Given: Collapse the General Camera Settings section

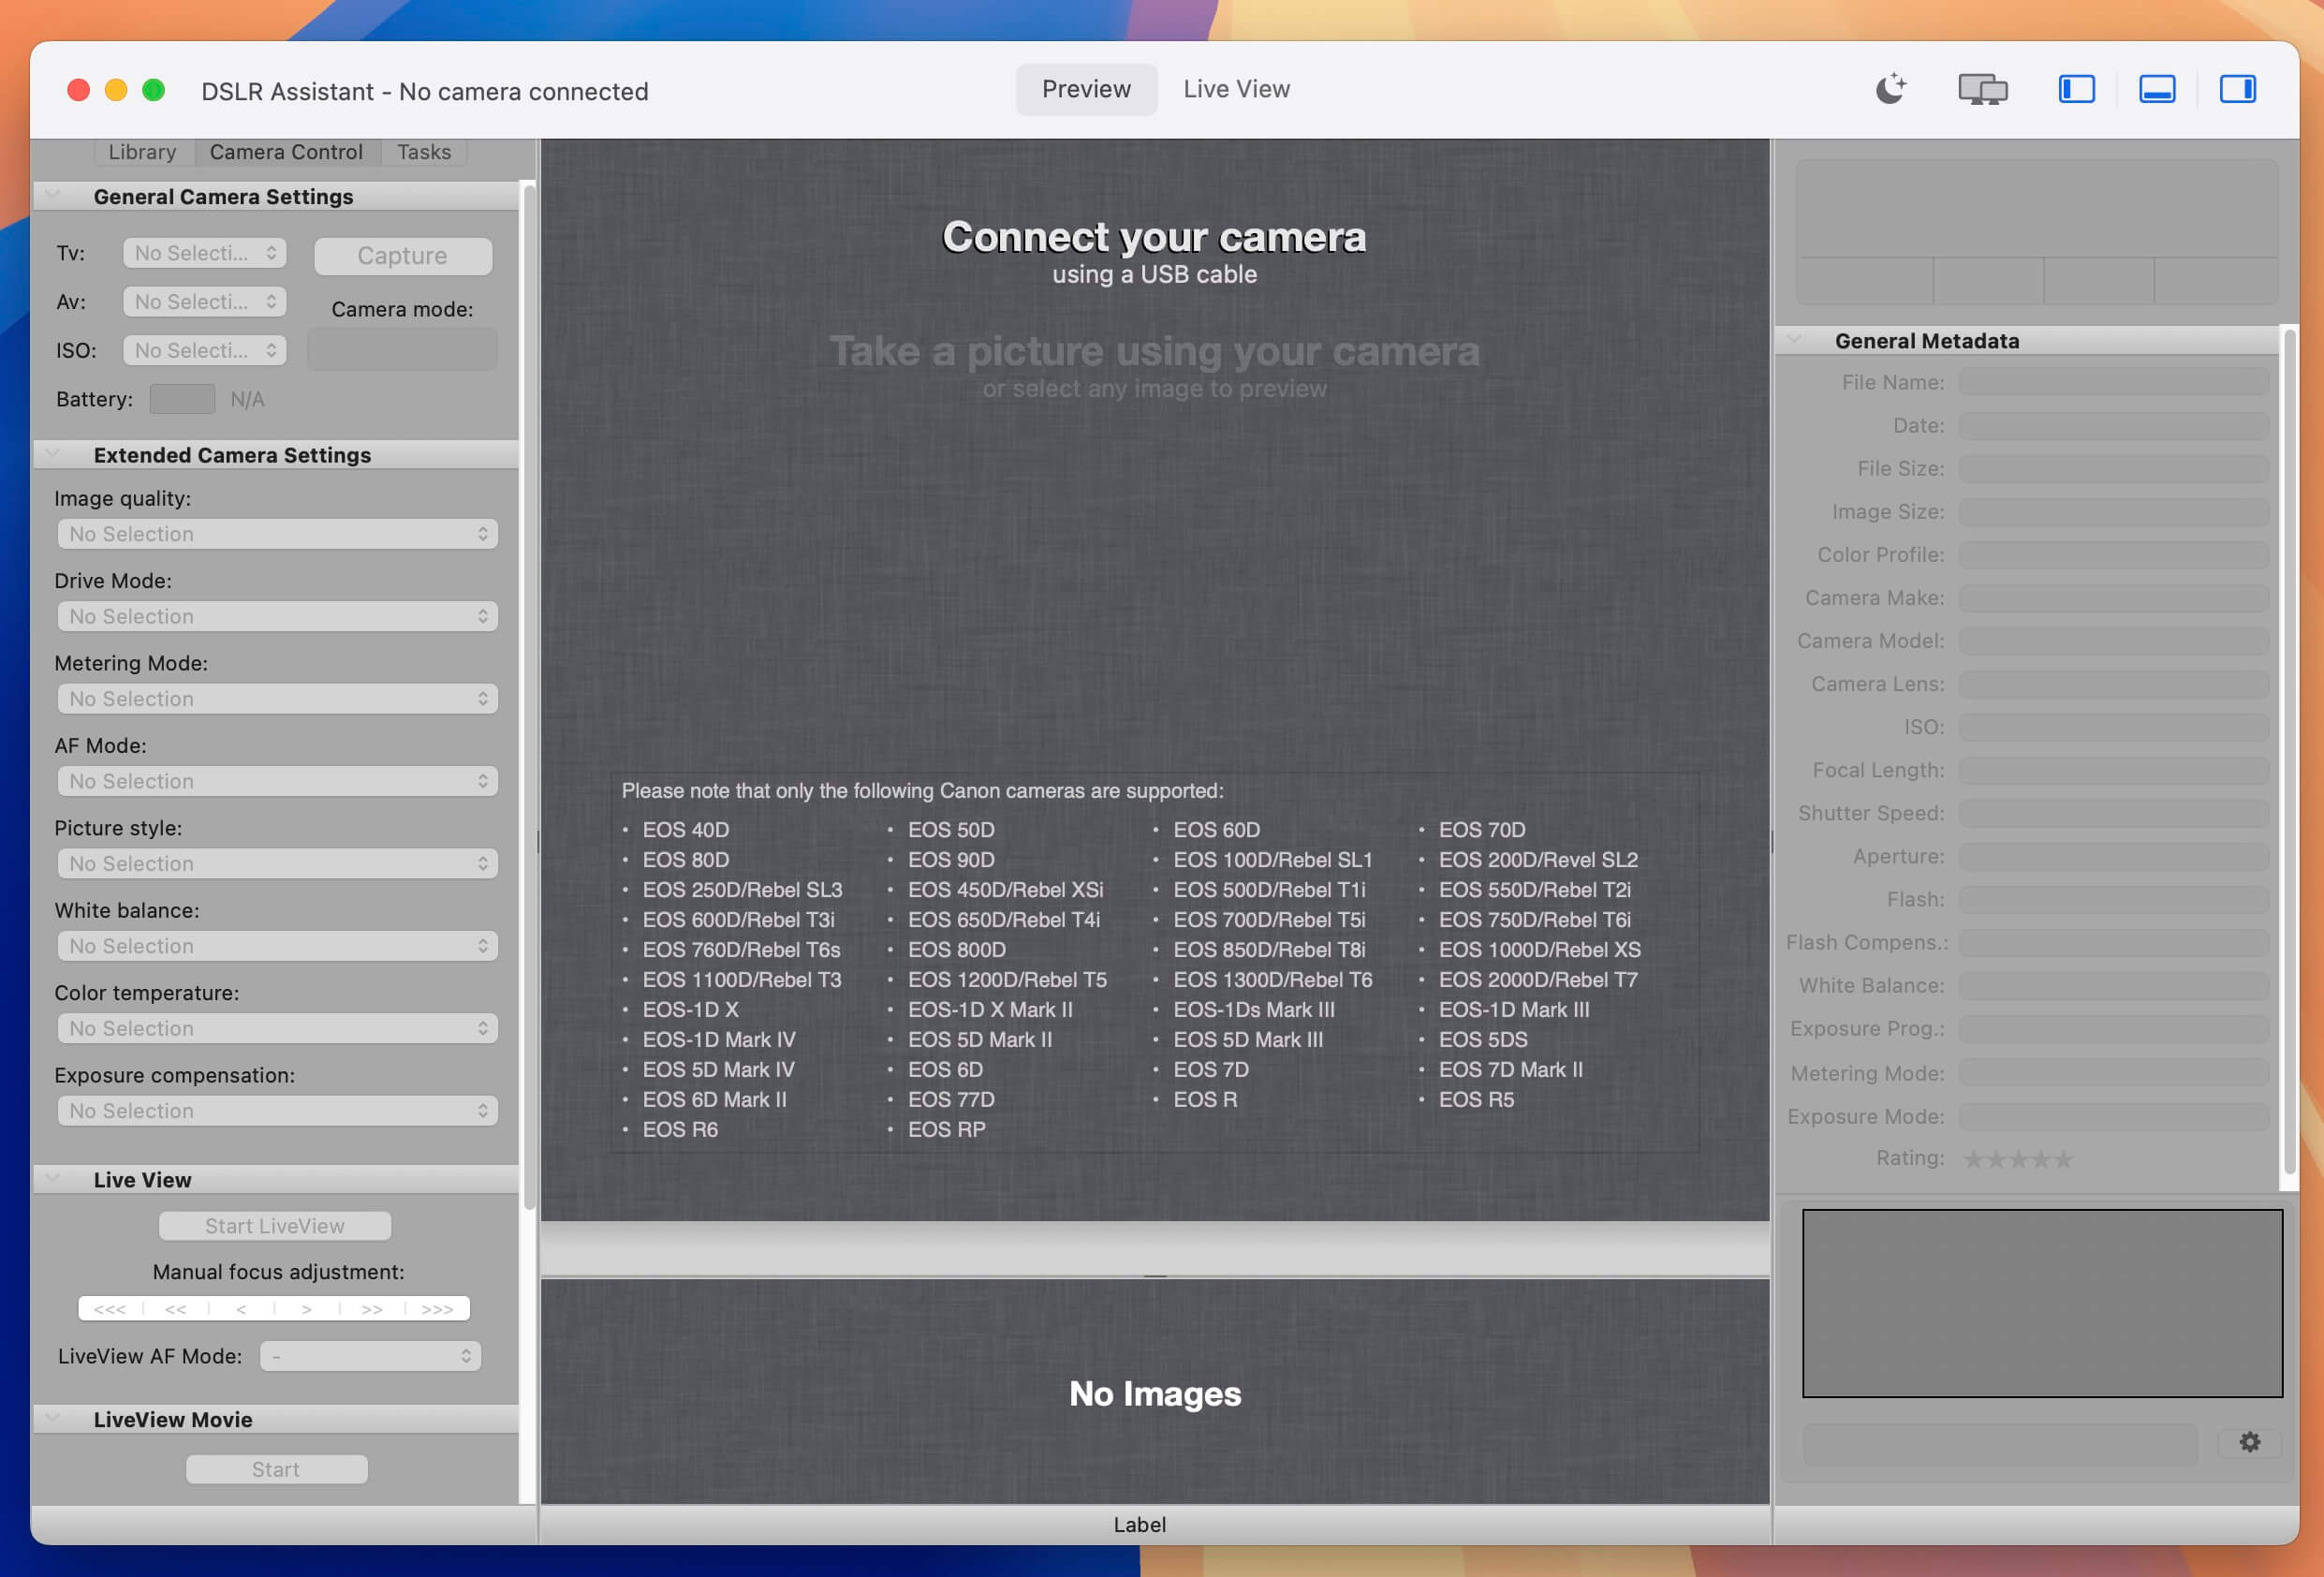Looking at the screenshot, I should tap(54, 193).
